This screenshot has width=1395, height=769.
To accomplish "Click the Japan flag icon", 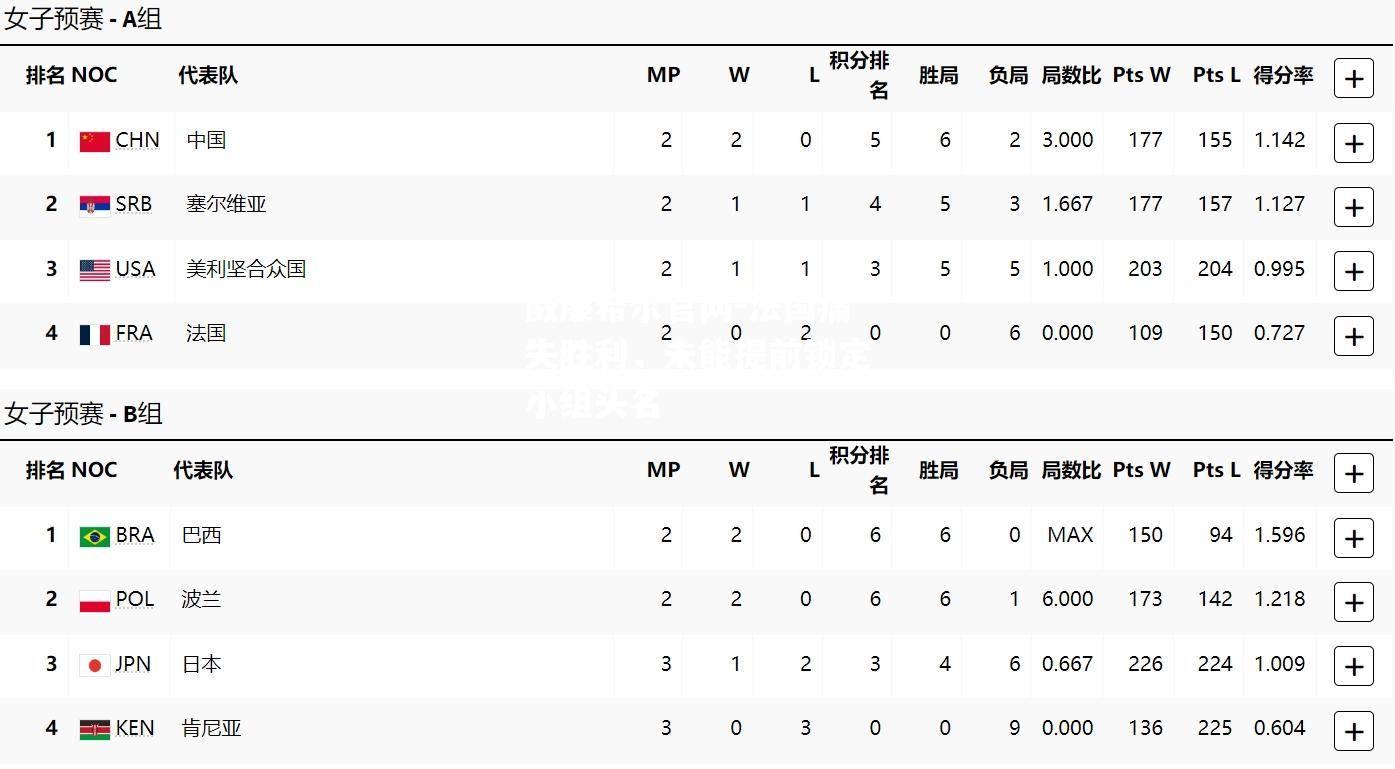I will (95, 665).
